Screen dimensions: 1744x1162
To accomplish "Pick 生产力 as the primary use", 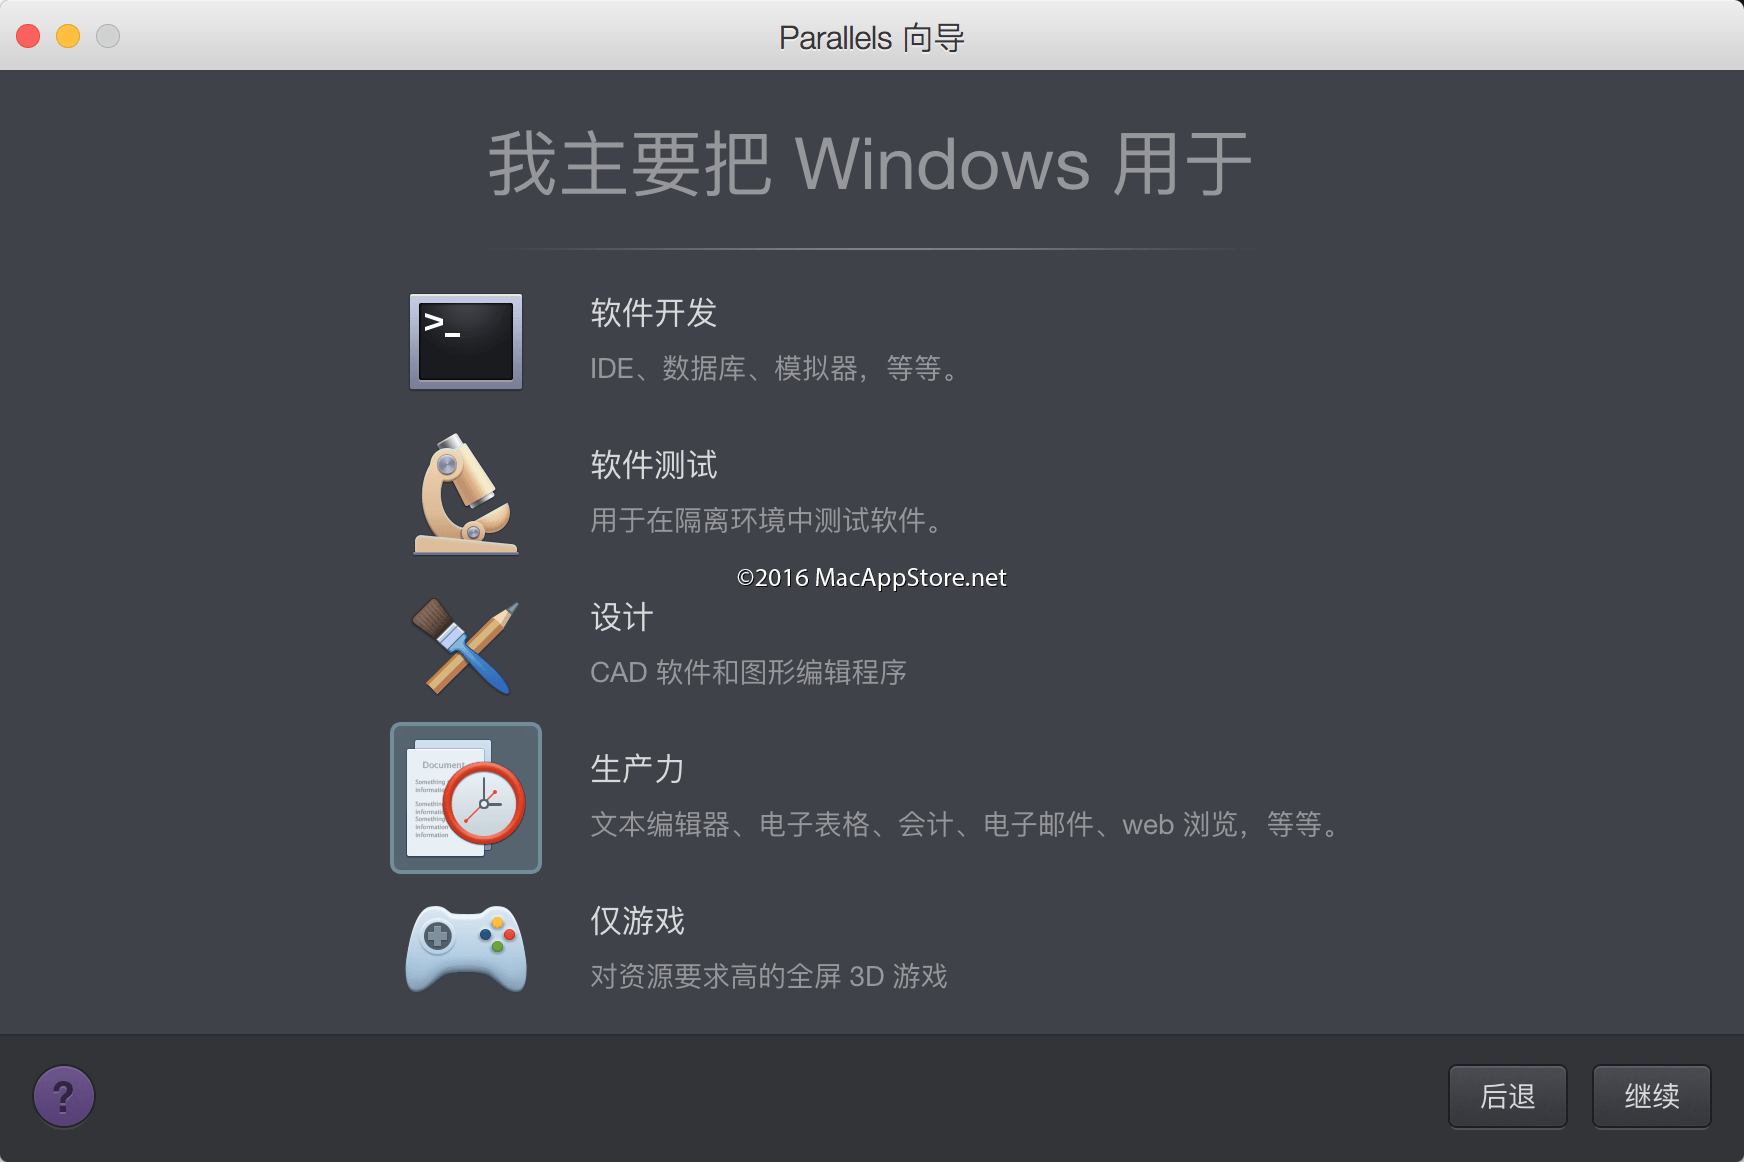I will [636, 770].
